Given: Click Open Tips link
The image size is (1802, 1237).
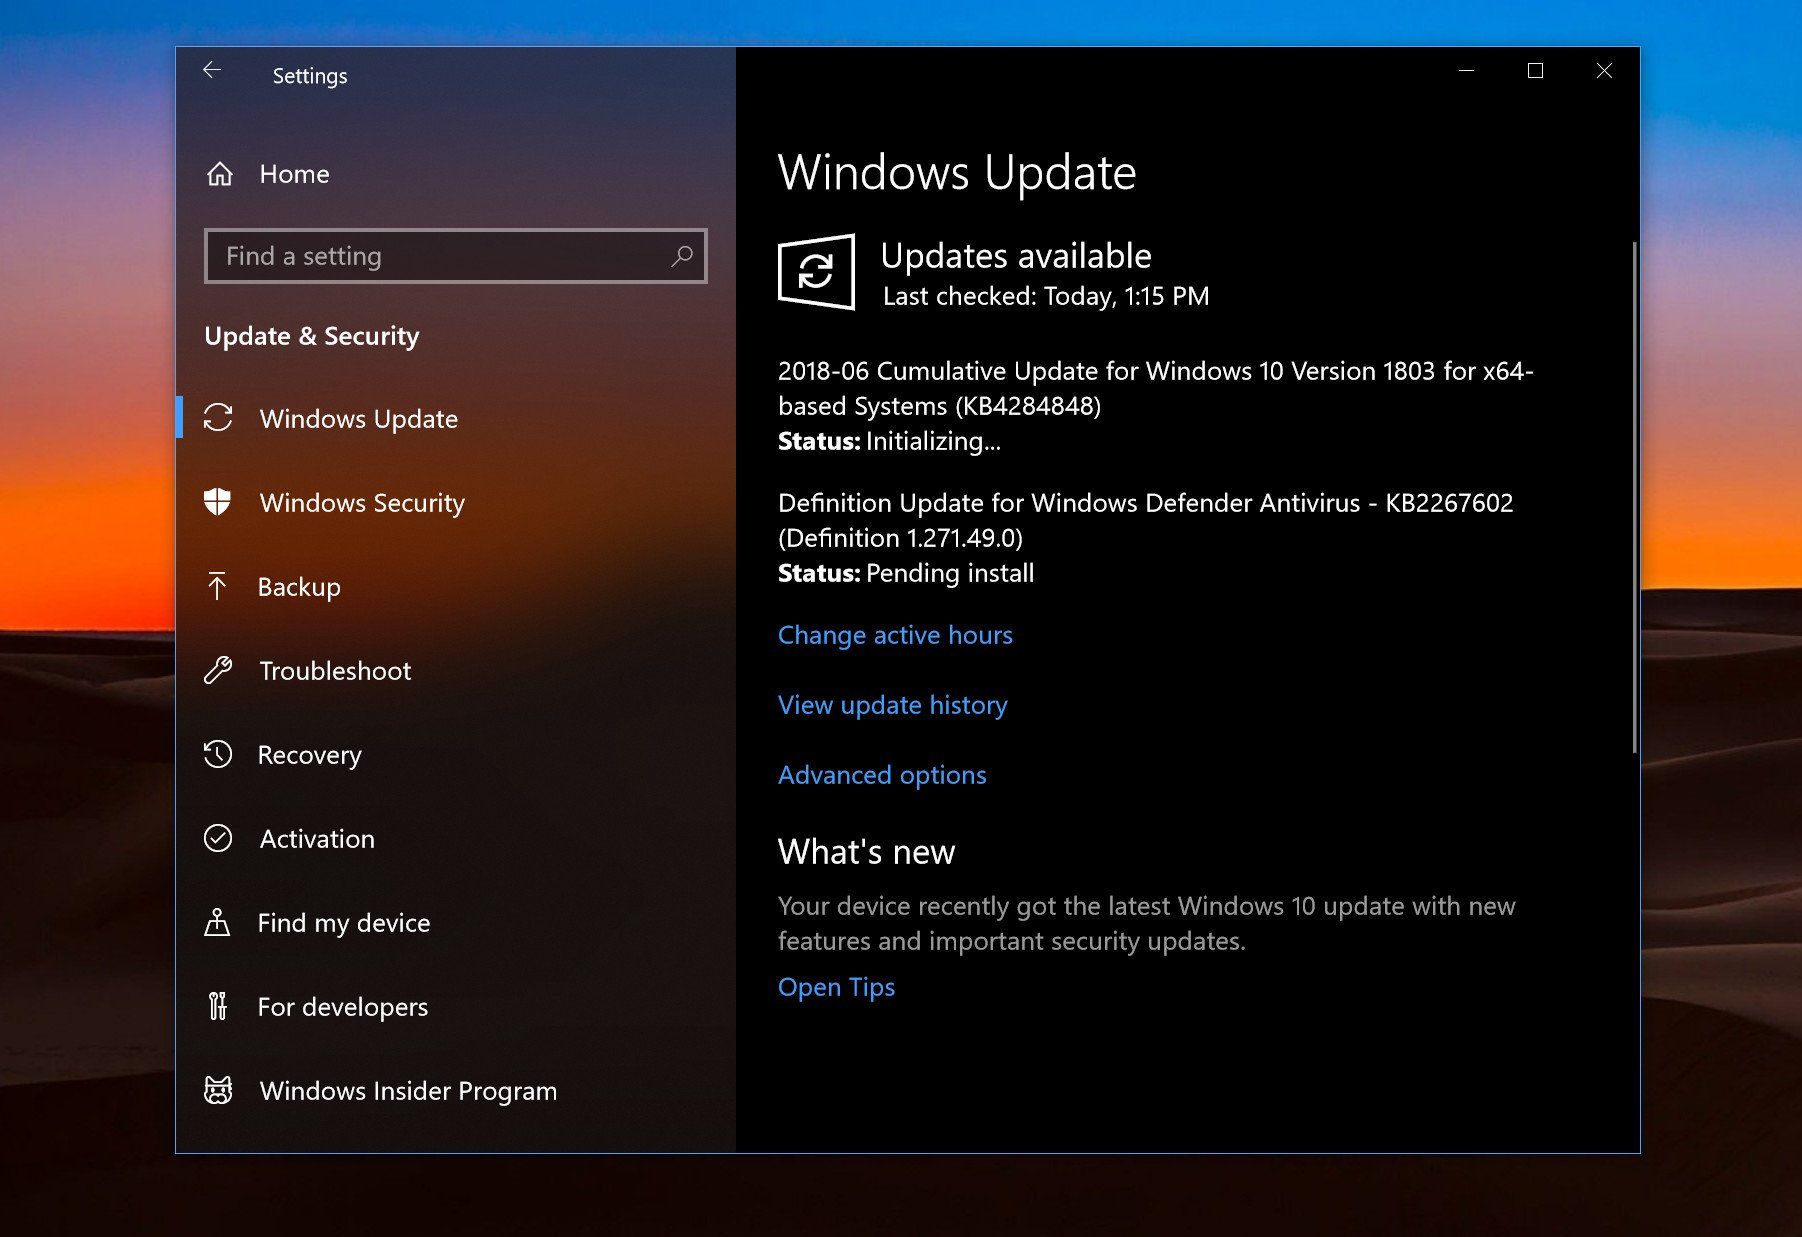Looking at the screenshot, I should pyautogui.click(x=836, y=987).
